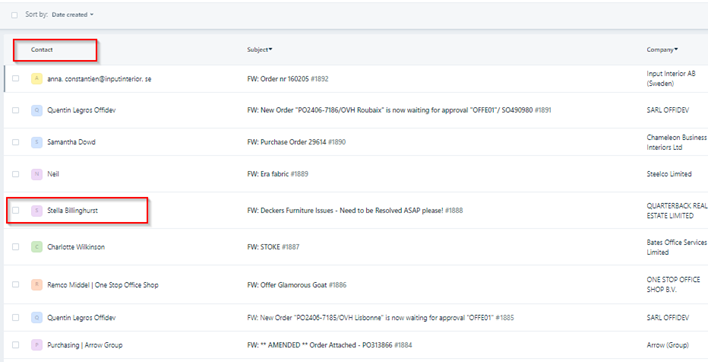Tick Stella Billinghurst's checkbox
This screenshot has height=362, width=708.
[x=16, y=210]
